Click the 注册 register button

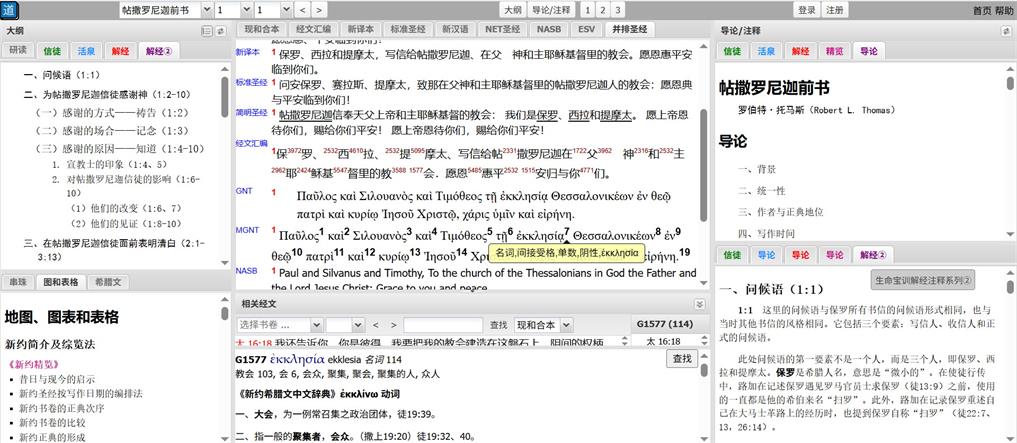(x=833, y=10)
